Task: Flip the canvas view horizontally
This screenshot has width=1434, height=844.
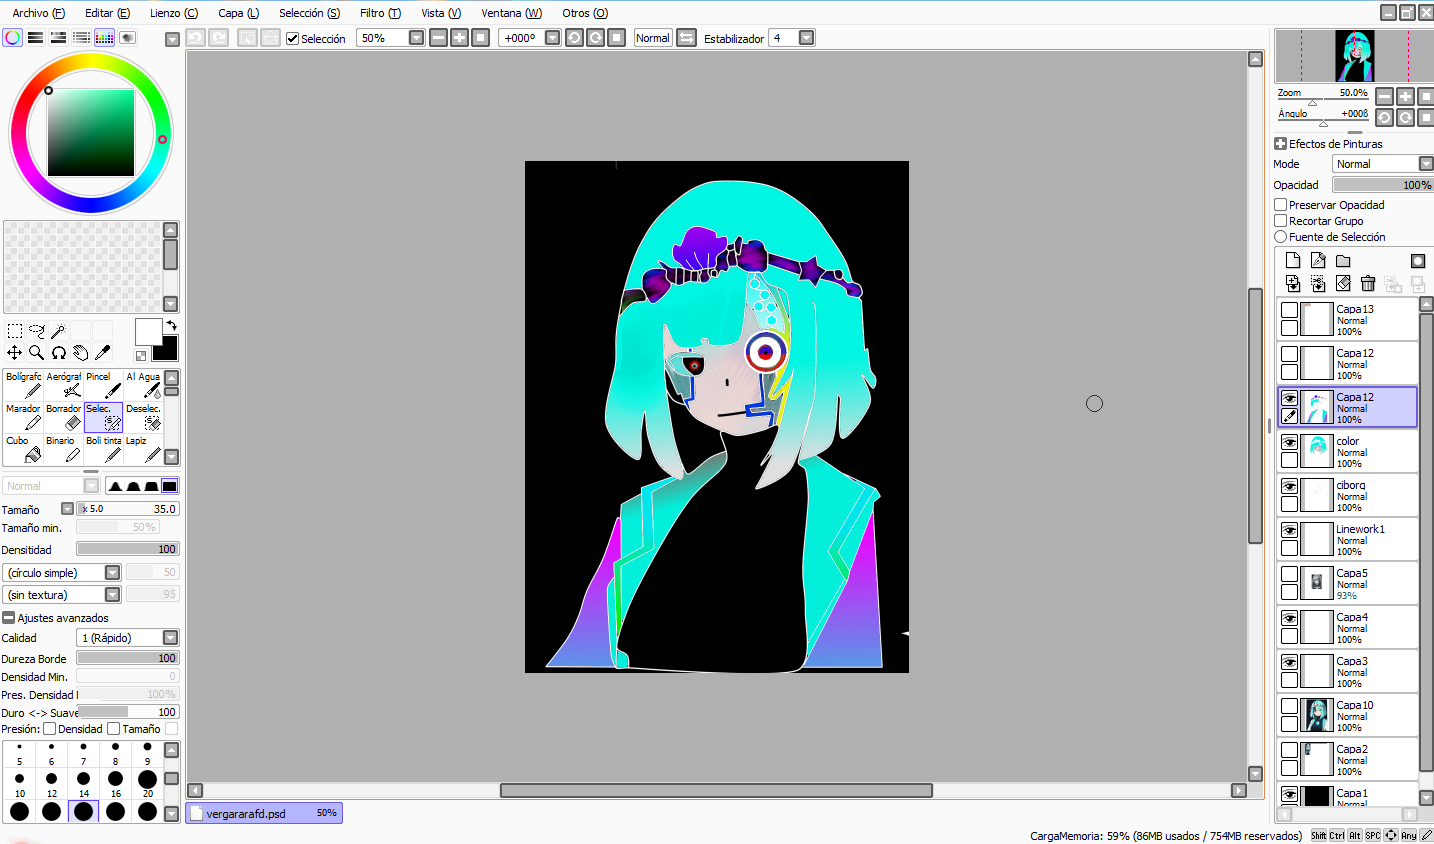Action: pos(686,38)
